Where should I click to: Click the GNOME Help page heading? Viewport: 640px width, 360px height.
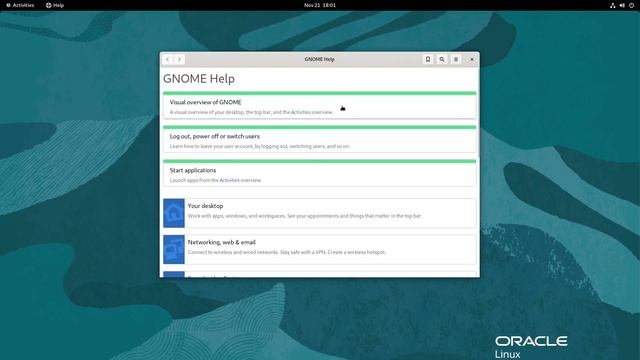[199, 79]
